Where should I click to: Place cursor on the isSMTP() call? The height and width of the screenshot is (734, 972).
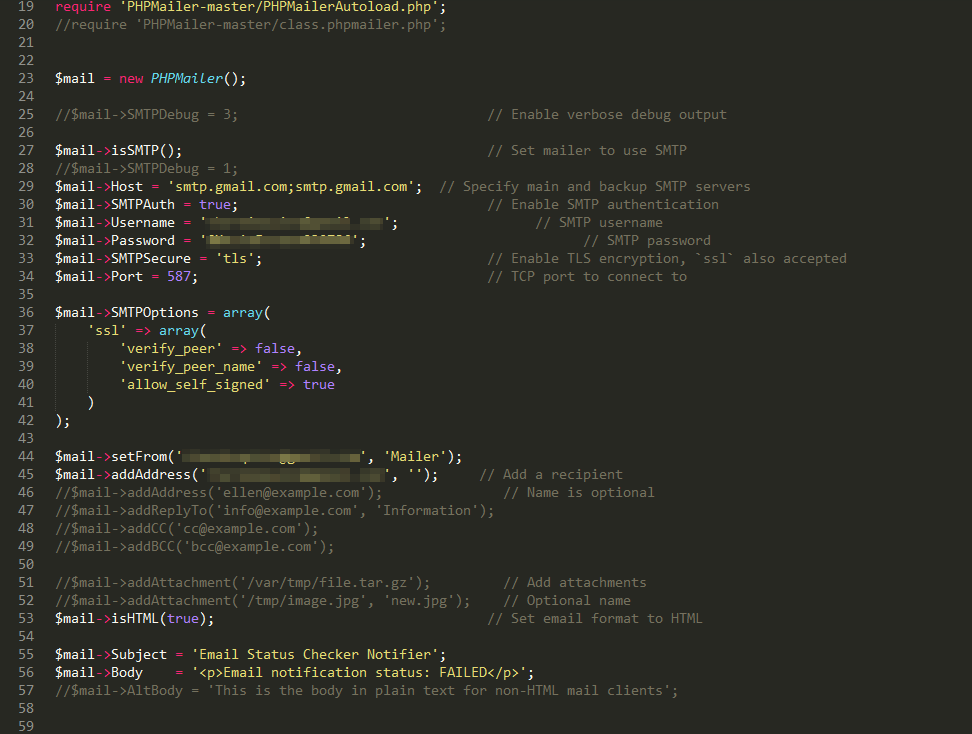pos(142,150)
